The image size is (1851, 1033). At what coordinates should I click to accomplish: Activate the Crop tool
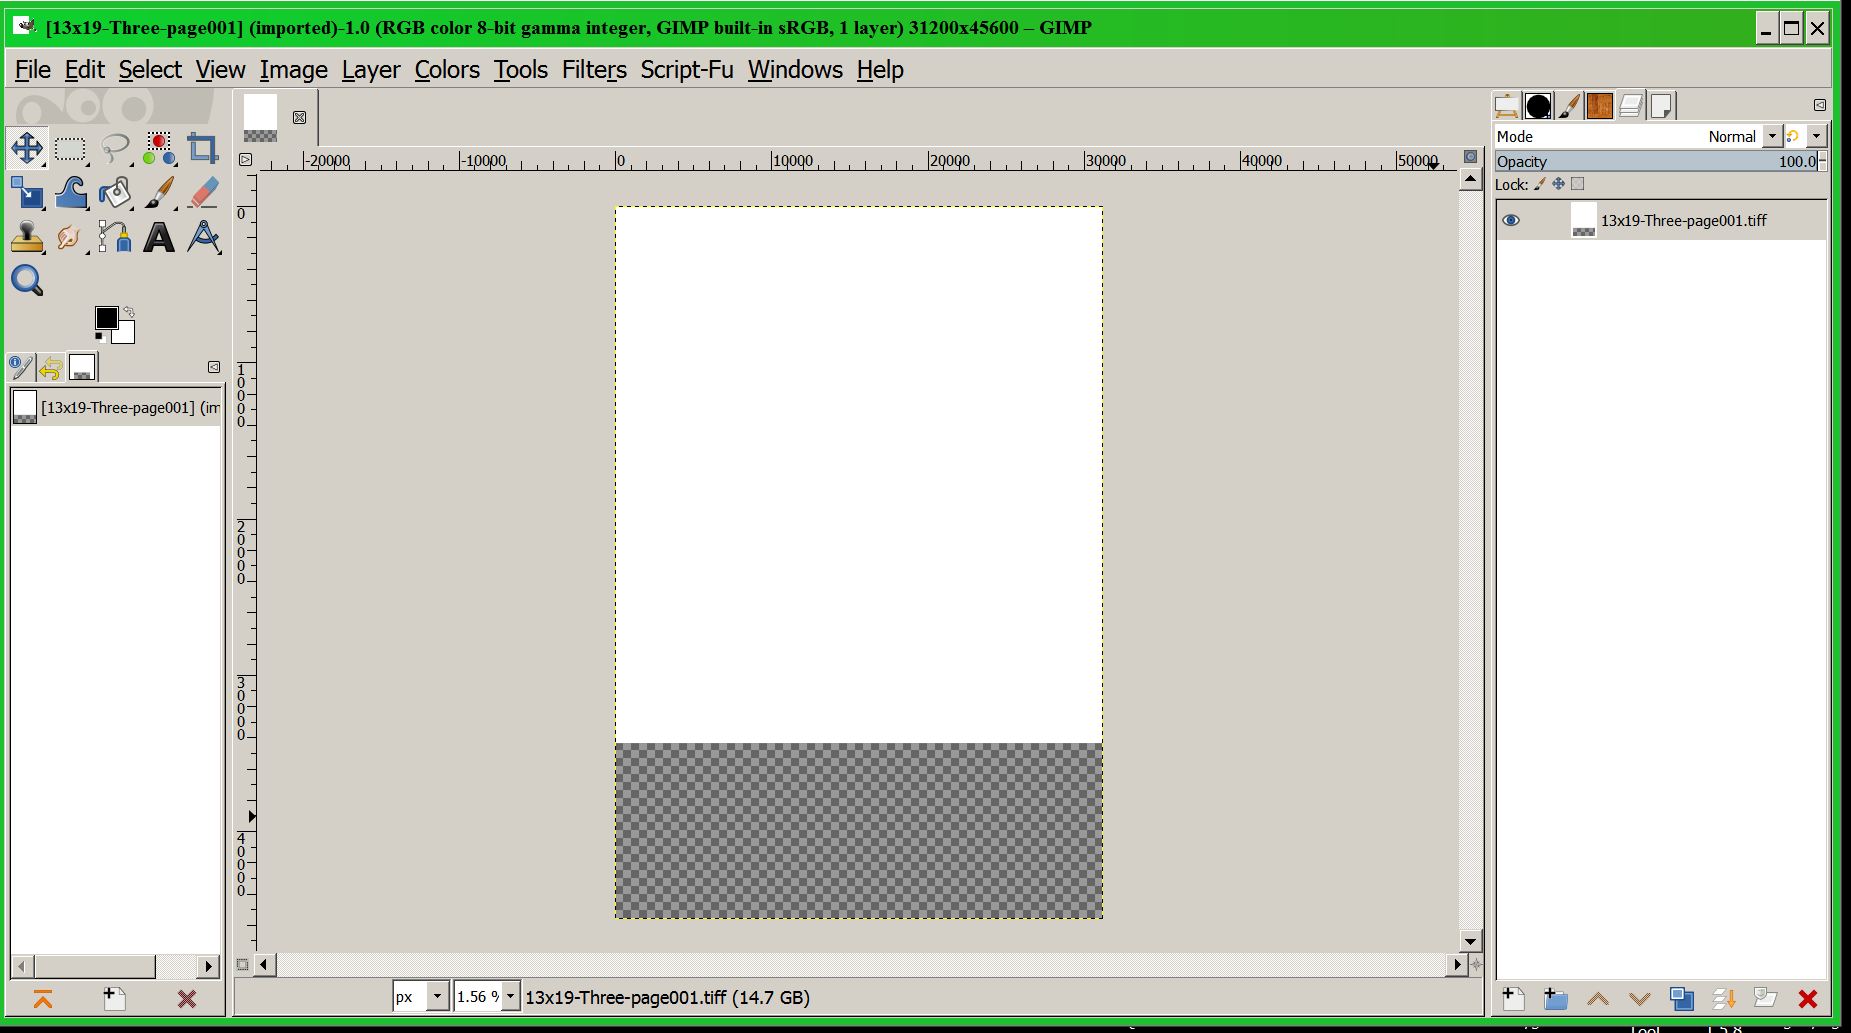[203, 149]
